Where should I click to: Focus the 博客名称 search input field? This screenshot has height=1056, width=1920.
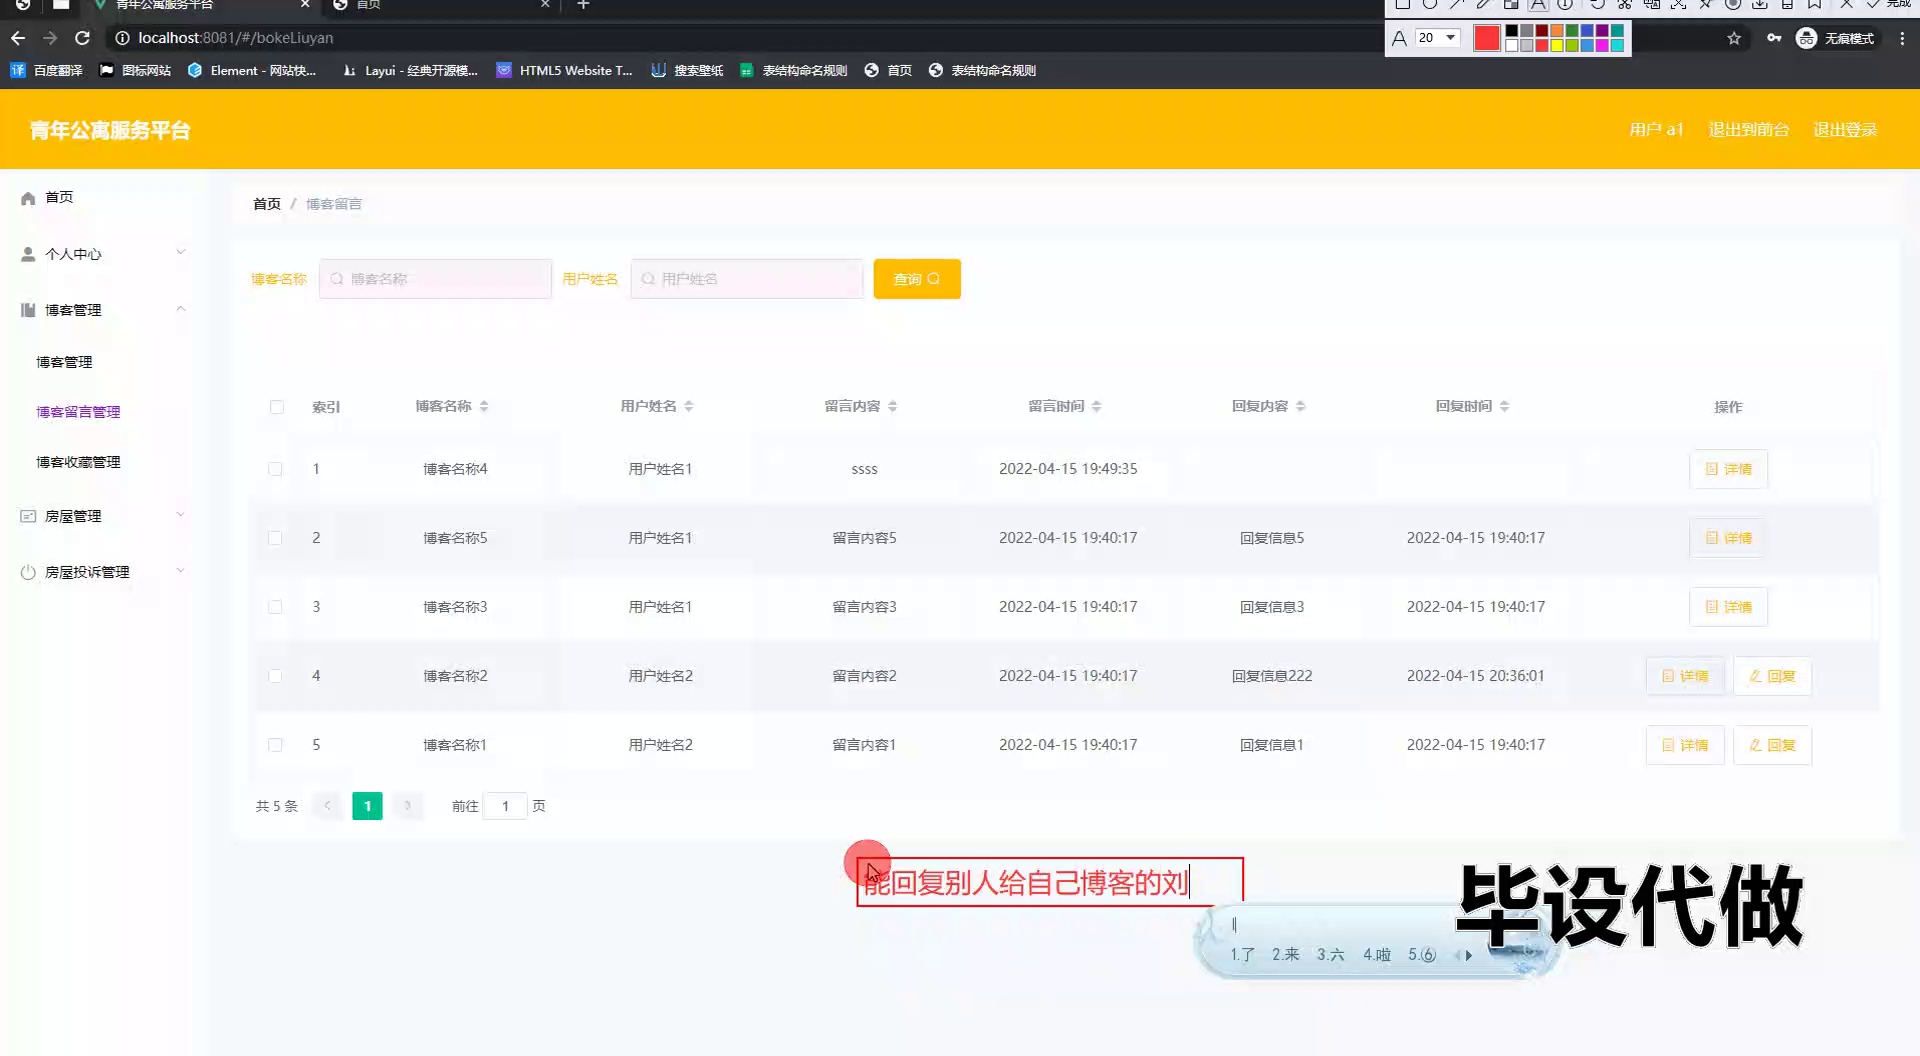[x=435, y=279]
